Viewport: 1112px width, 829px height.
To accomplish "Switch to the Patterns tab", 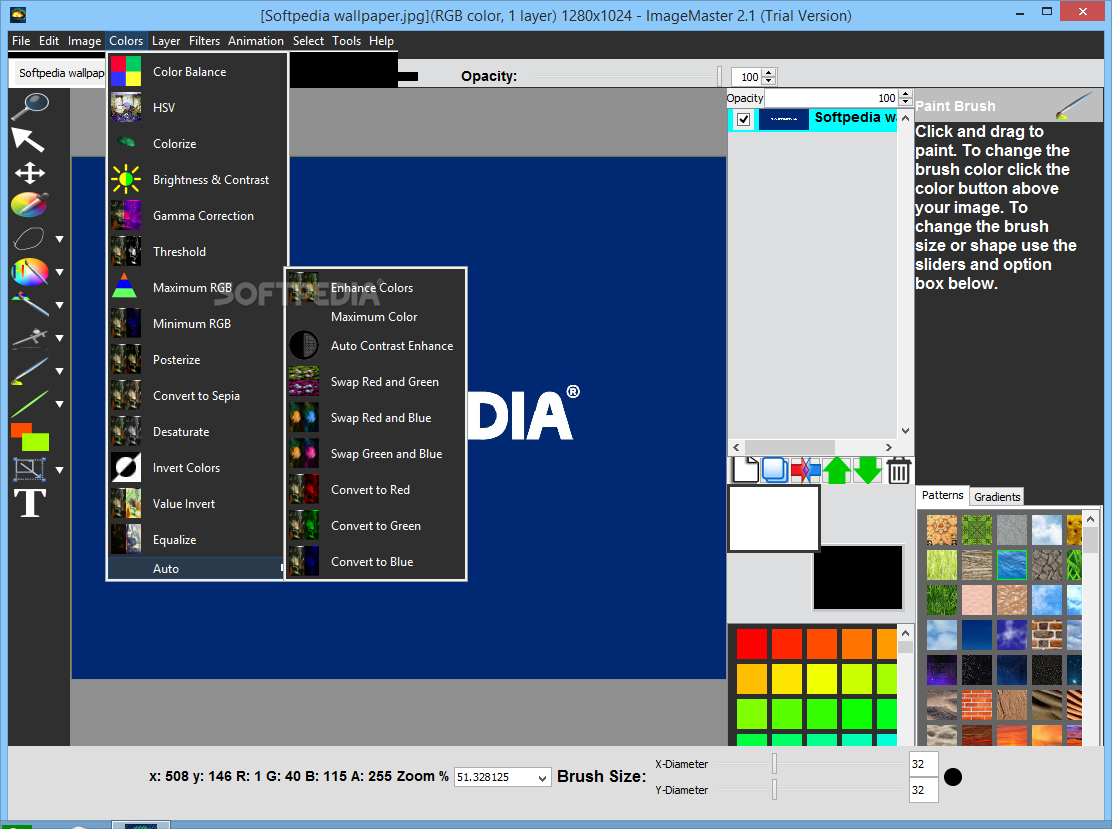I will (x=942, y=495).
